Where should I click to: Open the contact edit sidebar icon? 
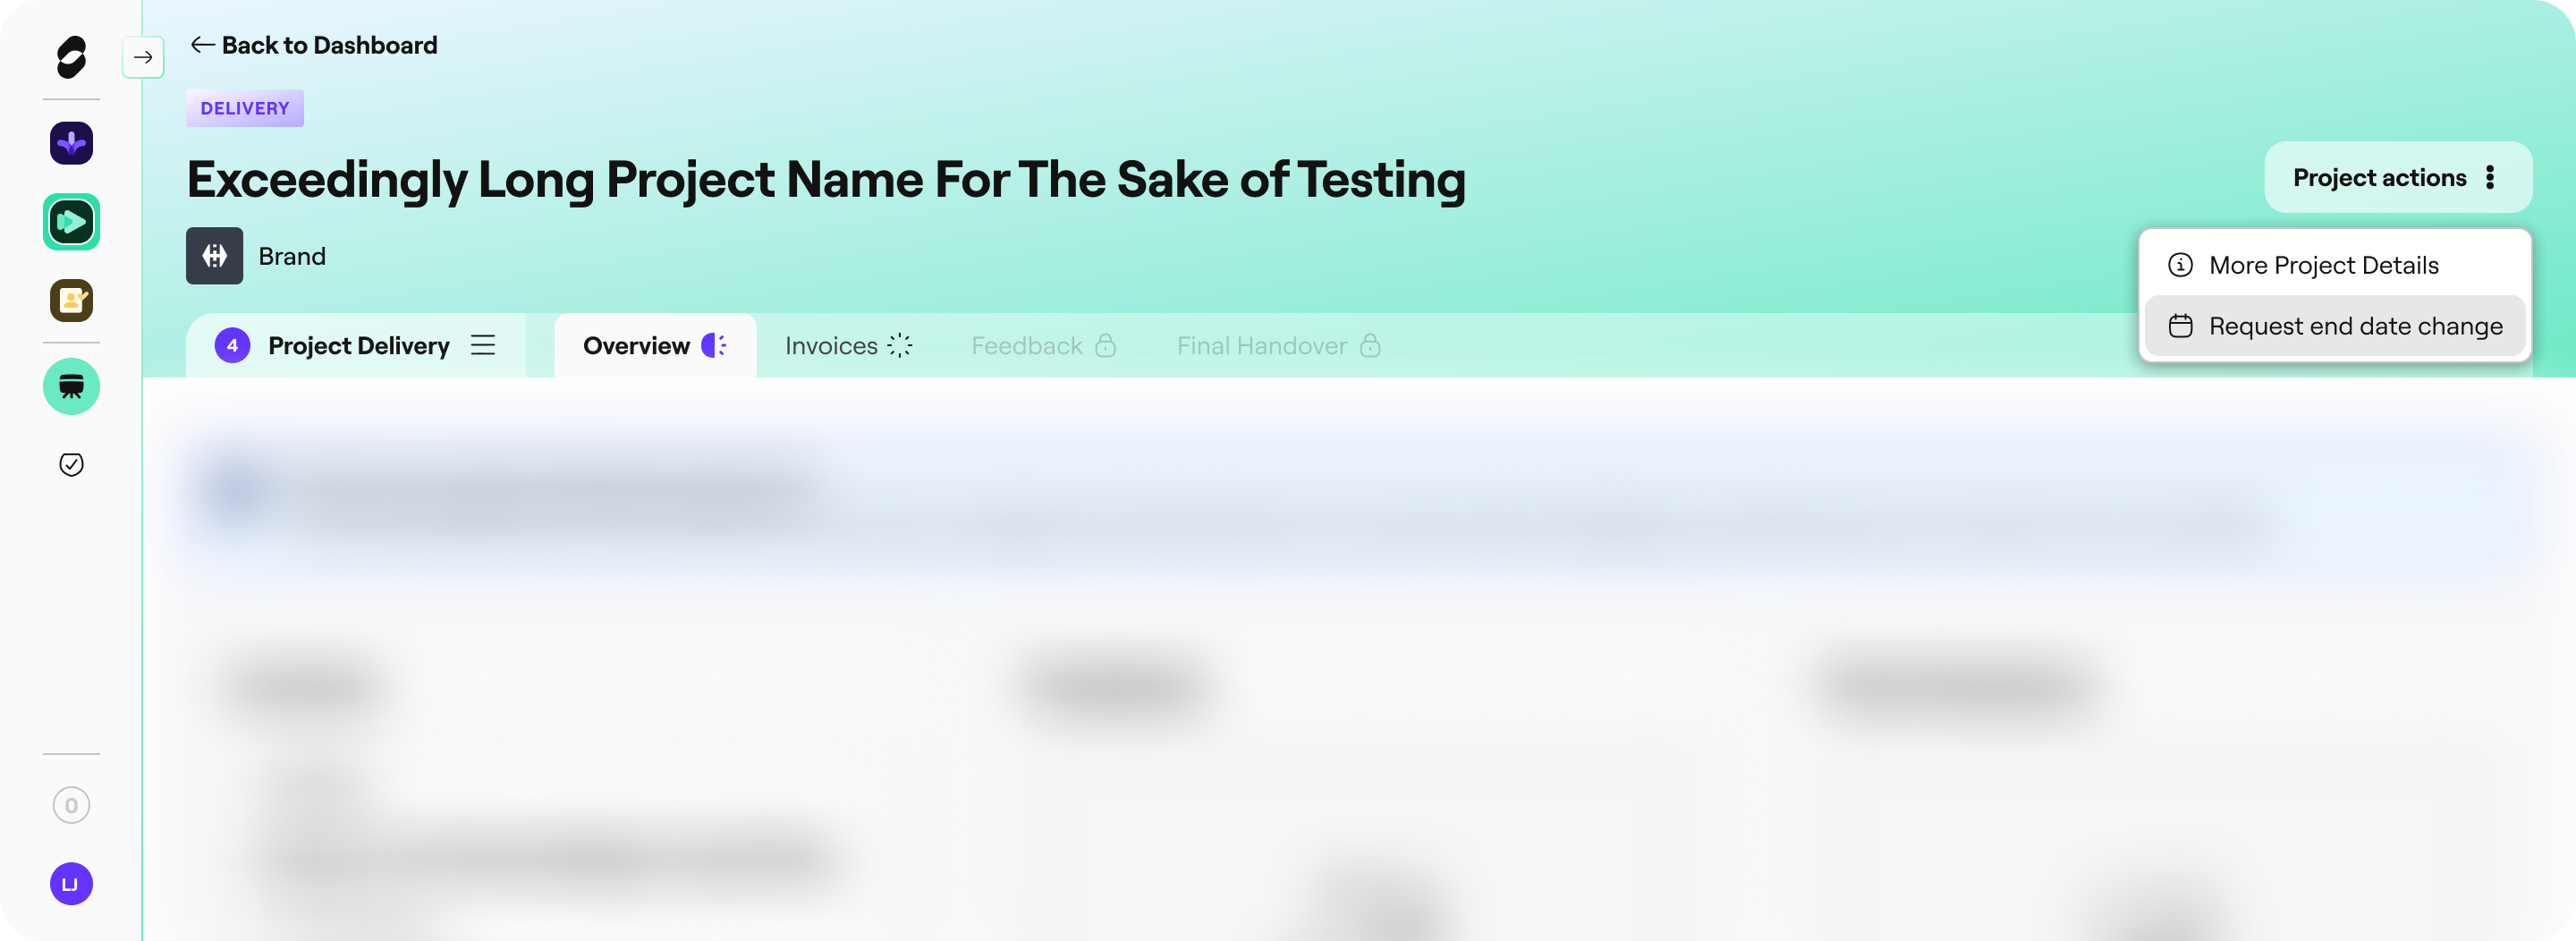71,300
